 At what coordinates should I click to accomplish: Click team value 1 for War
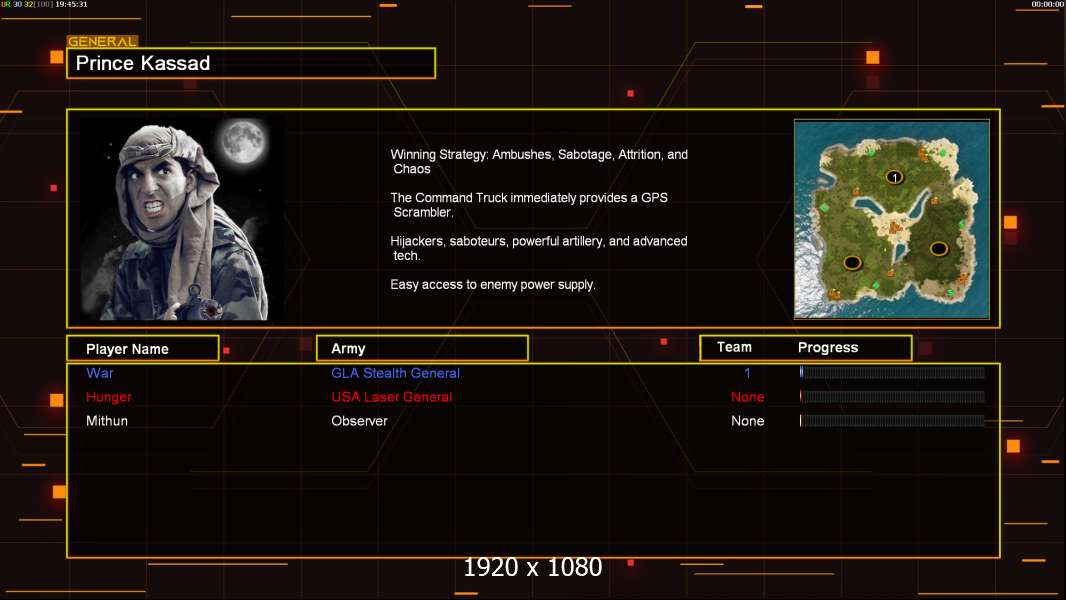point(747,373)
